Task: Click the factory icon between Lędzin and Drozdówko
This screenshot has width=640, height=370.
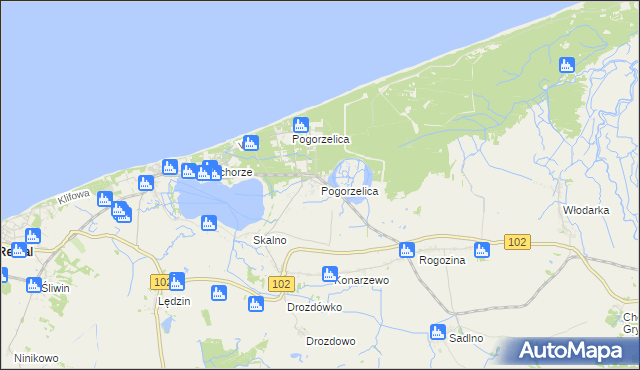Action: coord(219,293)
